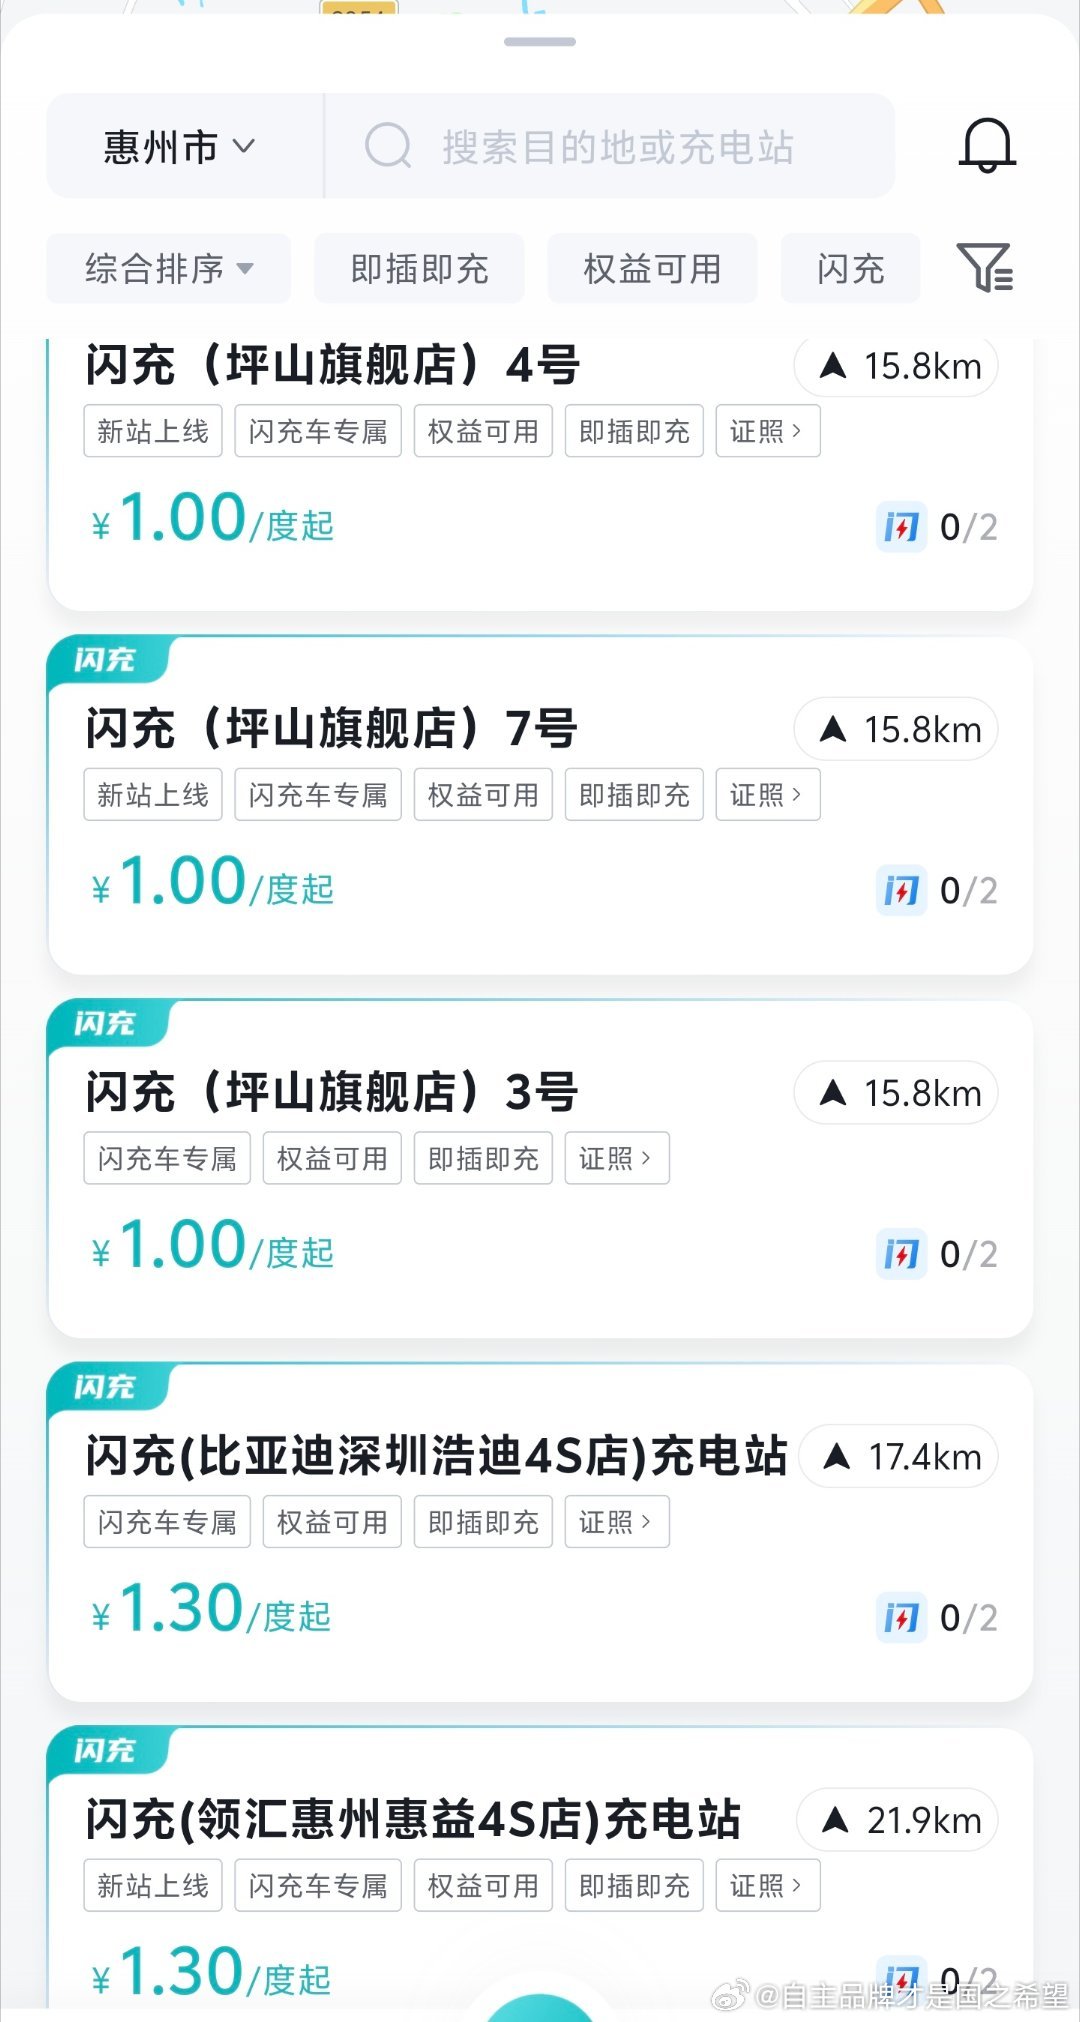Grab the bottom sheet drag handle

(x=540, y=42)
